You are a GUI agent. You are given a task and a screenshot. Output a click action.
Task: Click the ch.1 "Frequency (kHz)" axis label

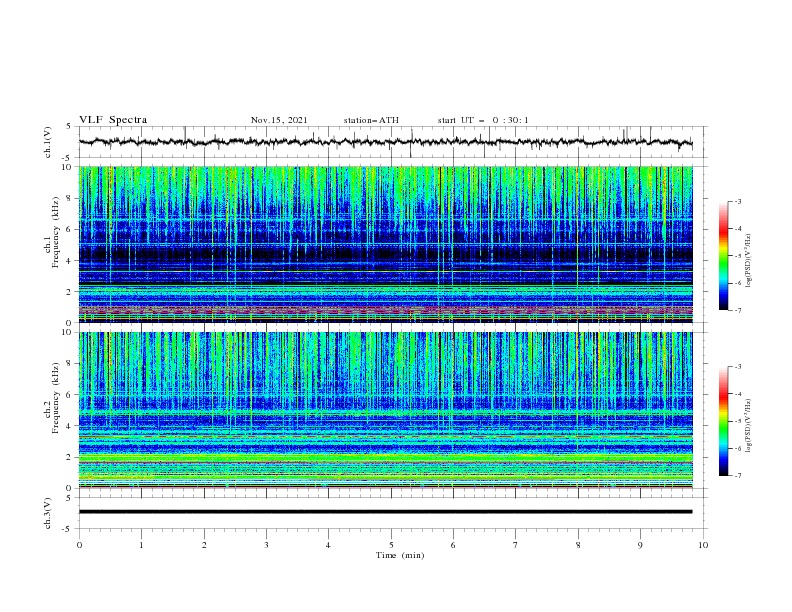55,232
